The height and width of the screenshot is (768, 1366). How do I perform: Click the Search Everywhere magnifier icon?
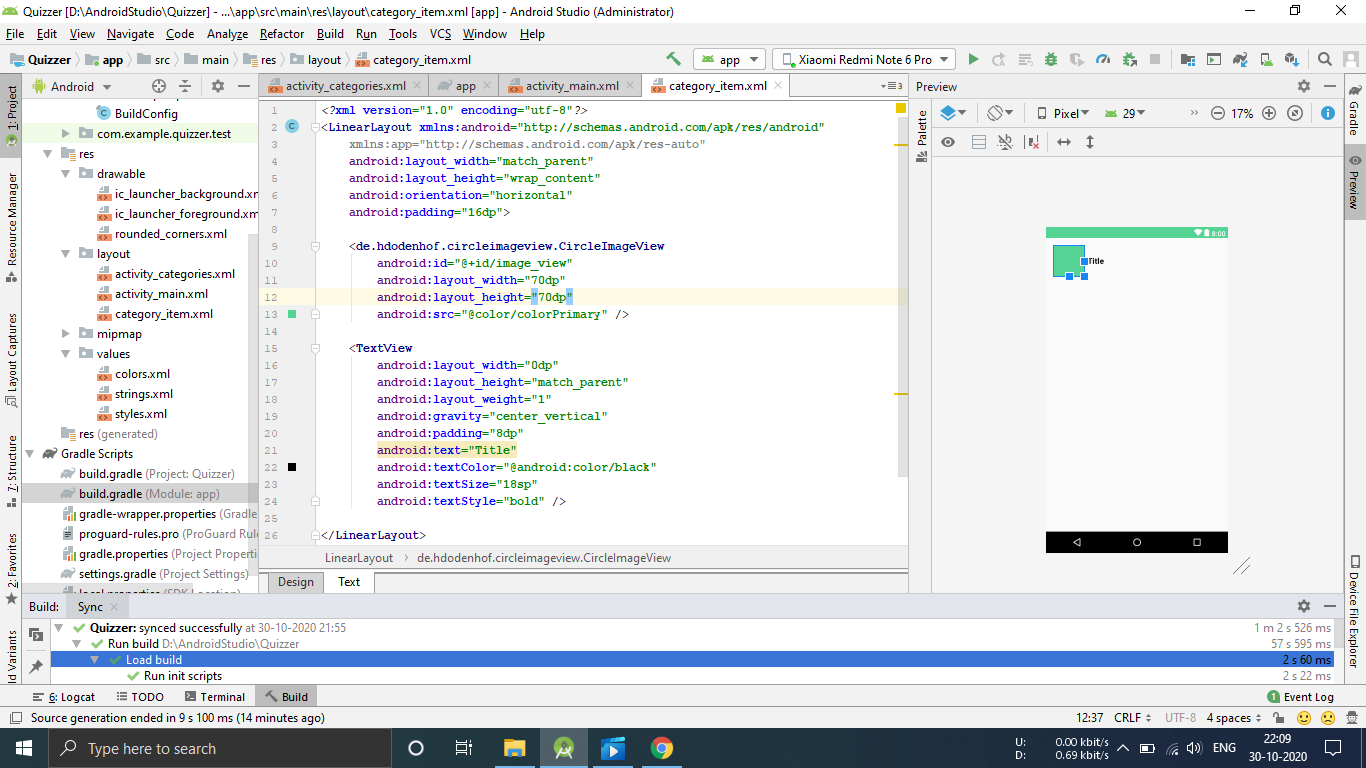pos(1325,59)
